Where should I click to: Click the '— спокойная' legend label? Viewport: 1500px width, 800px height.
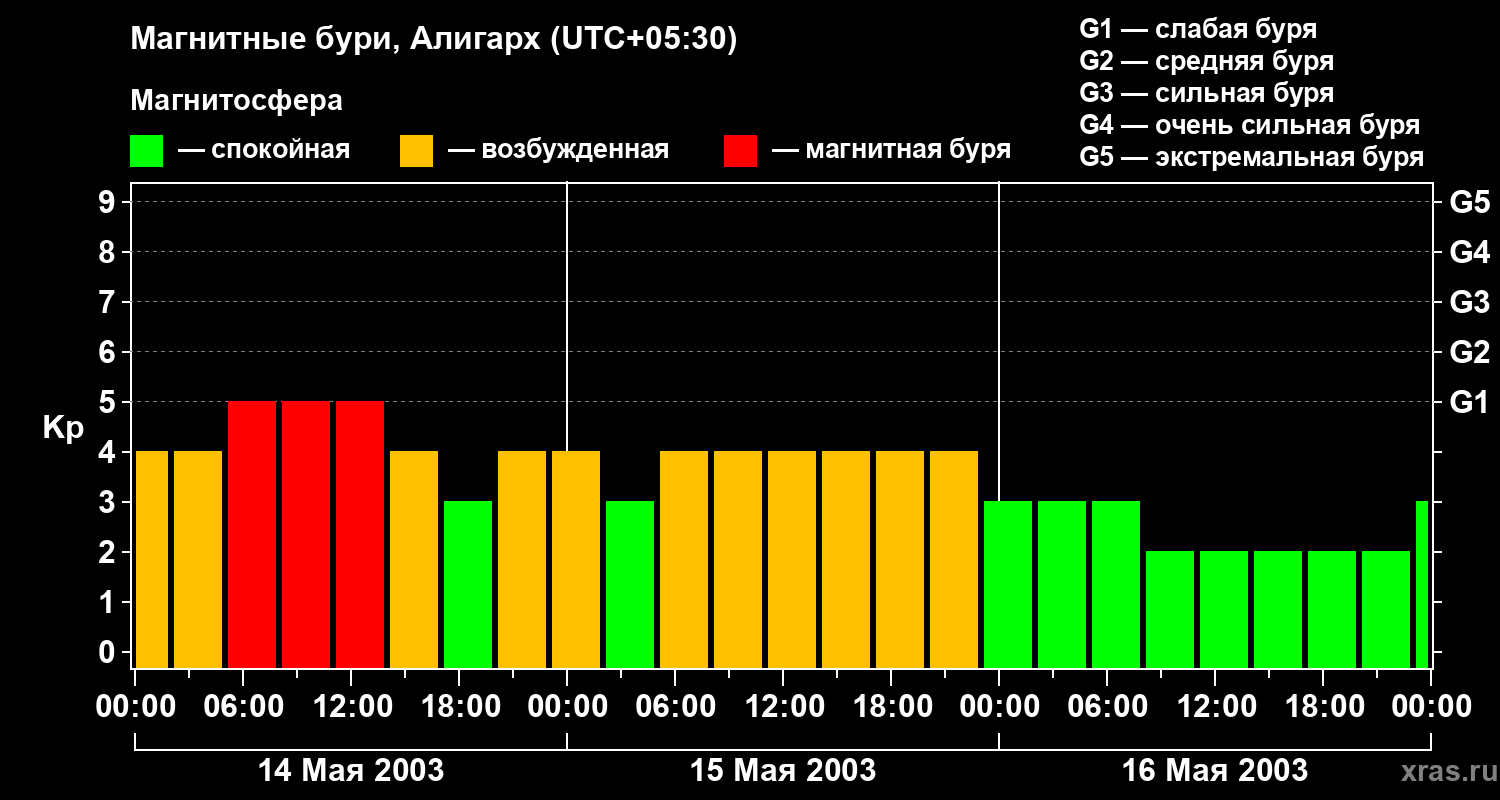point(264,151)
